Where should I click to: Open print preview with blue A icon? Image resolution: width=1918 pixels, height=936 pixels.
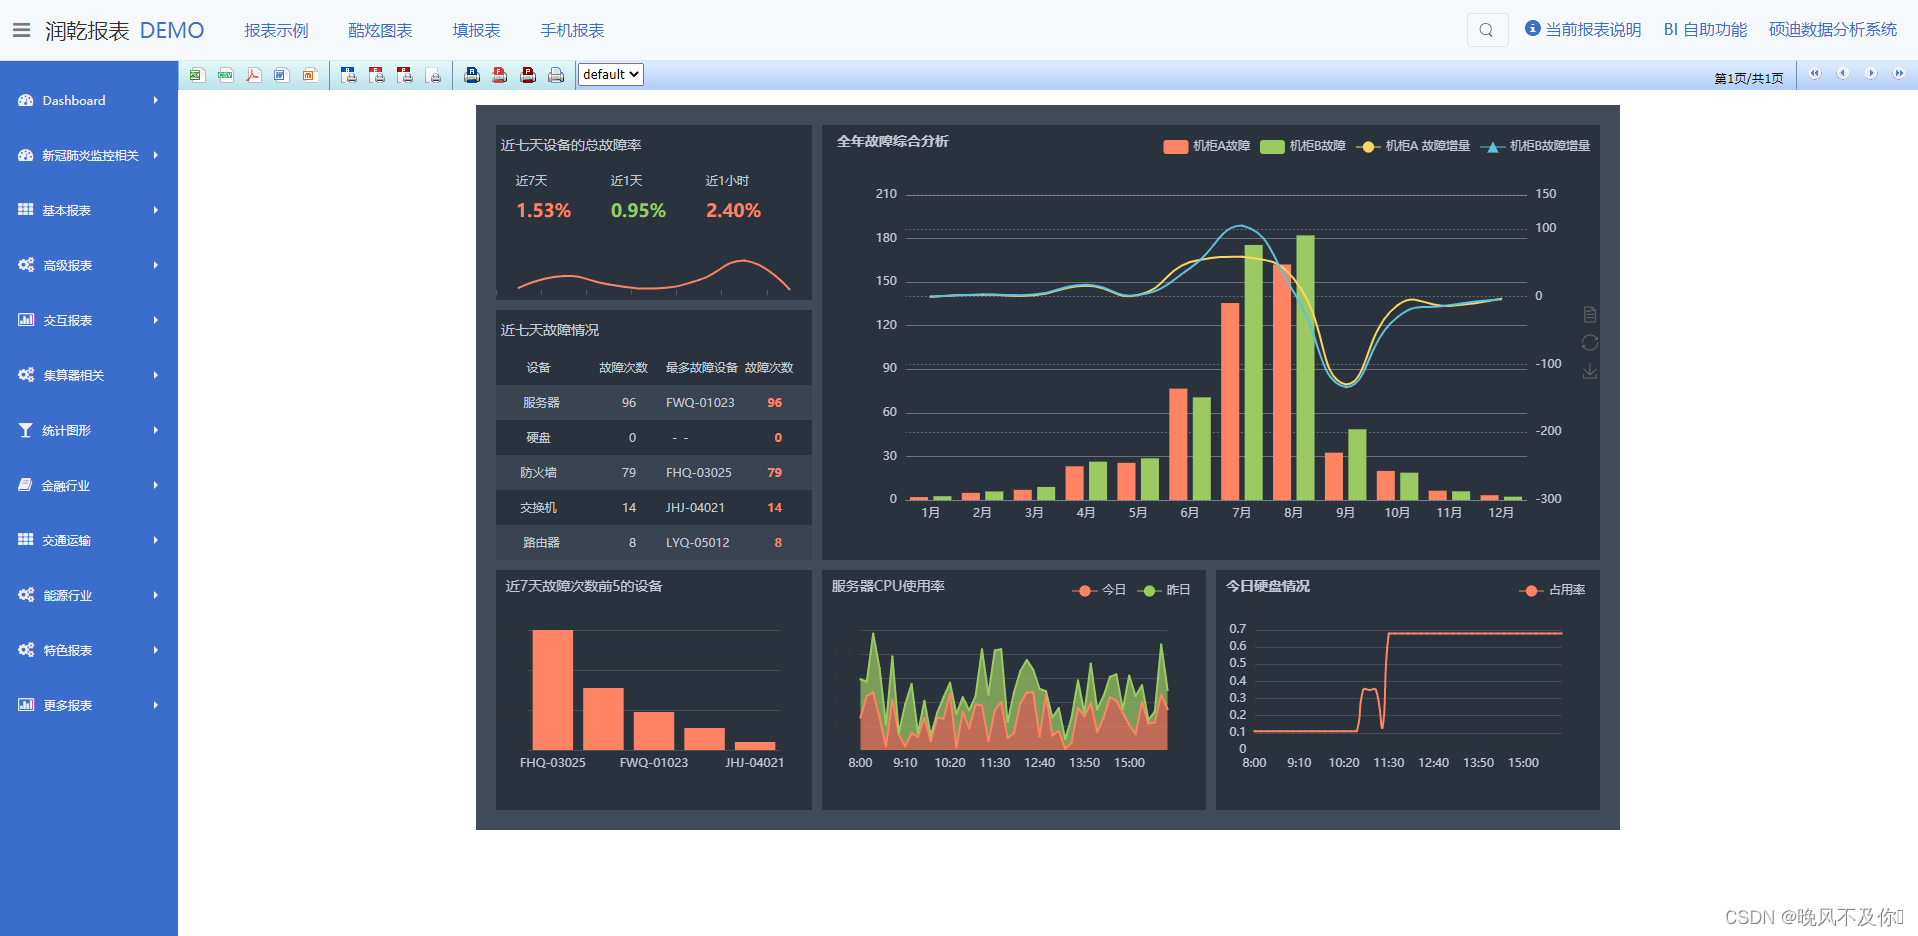click(348, 75)
